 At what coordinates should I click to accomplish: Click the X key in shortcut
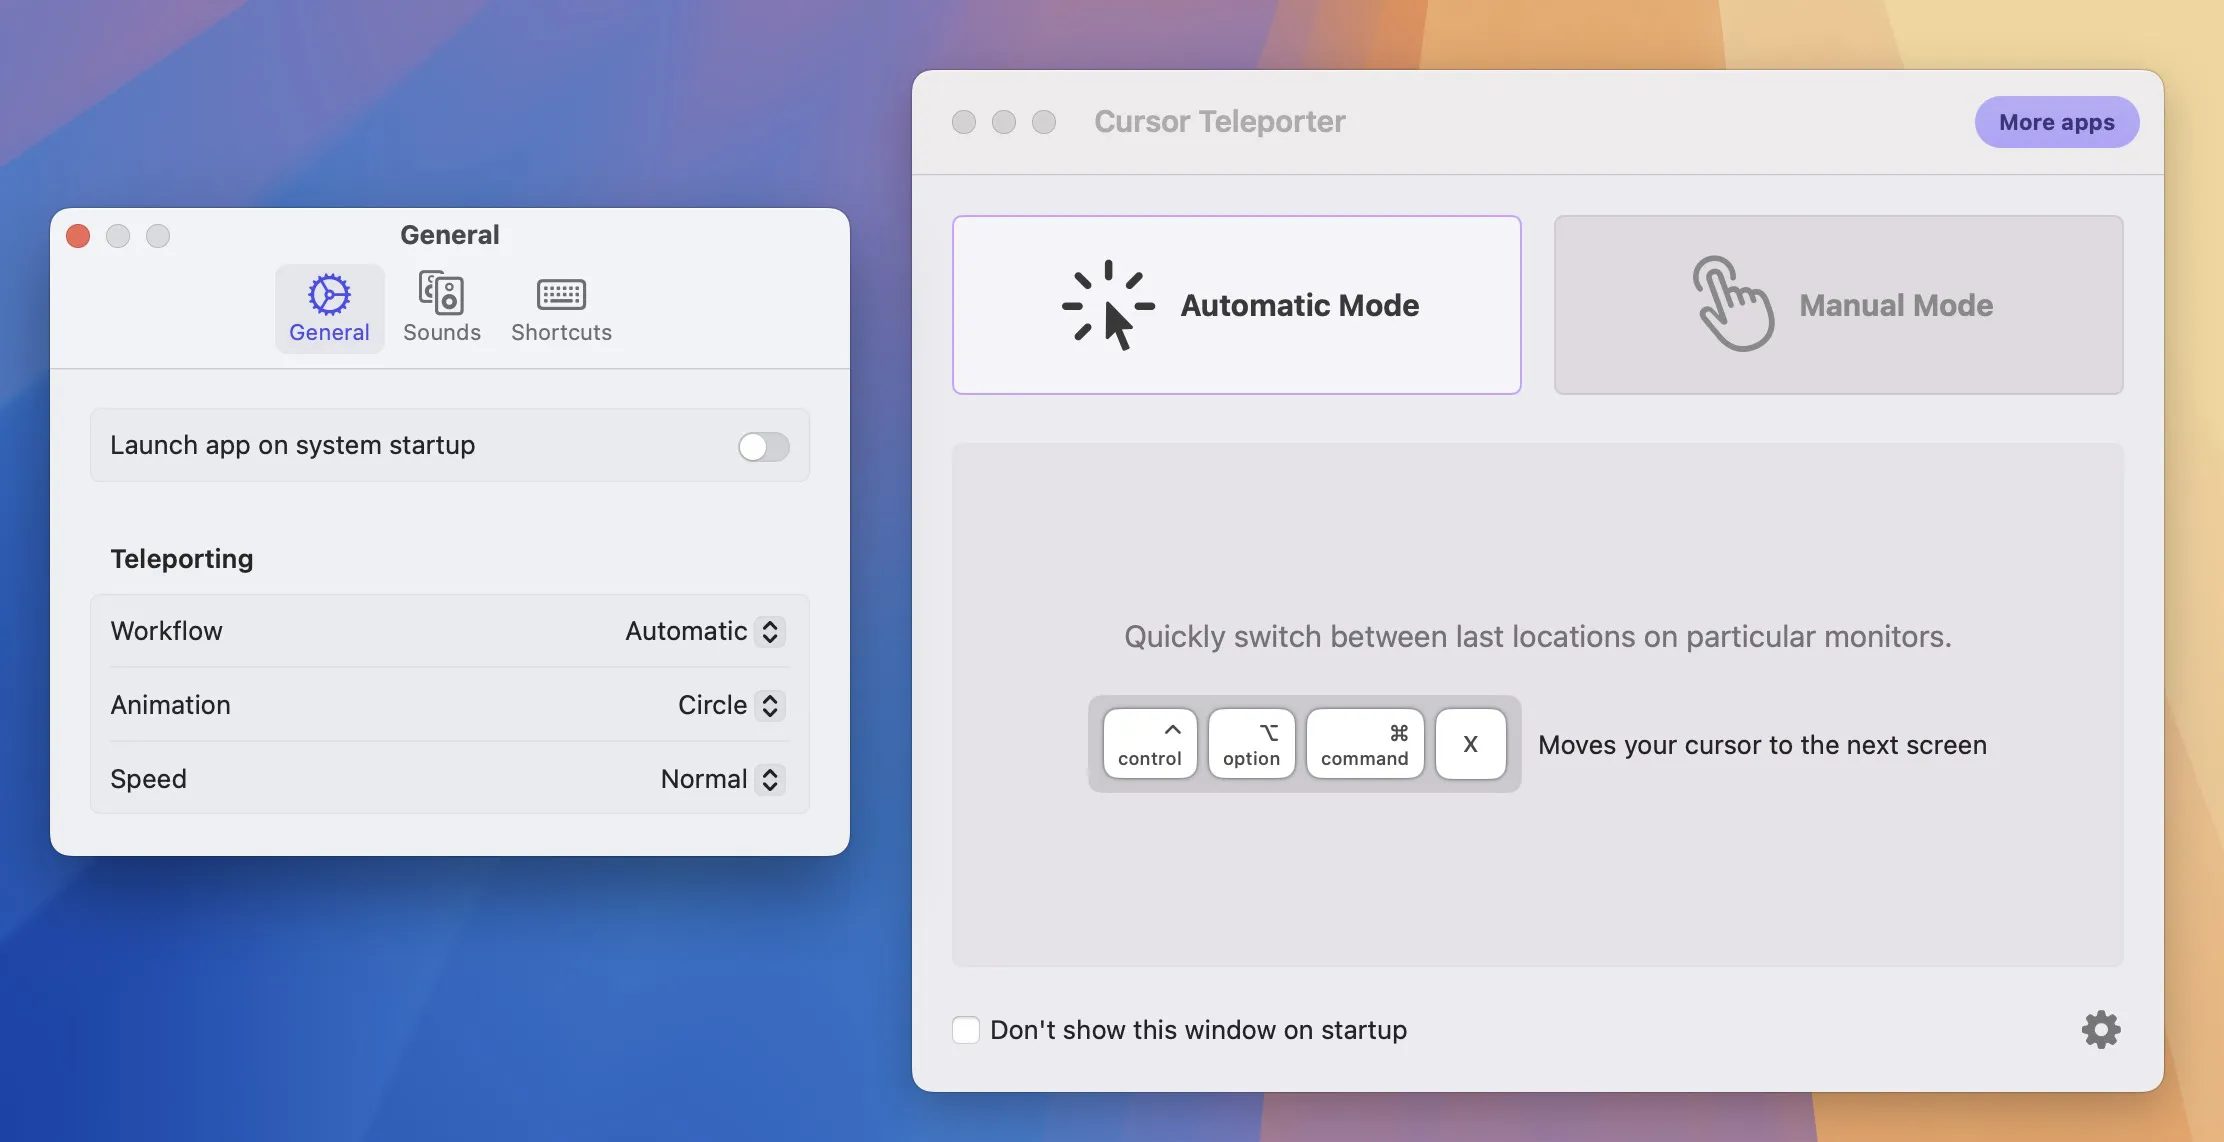click(1470, 744)
